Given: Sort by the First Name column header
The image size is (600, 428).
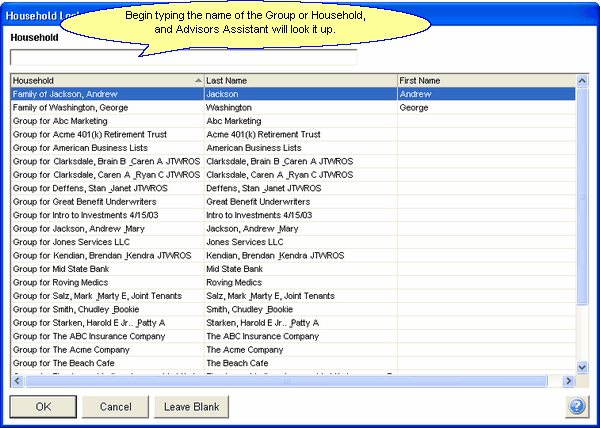Looking at the screenshot, I should (484, 80).
